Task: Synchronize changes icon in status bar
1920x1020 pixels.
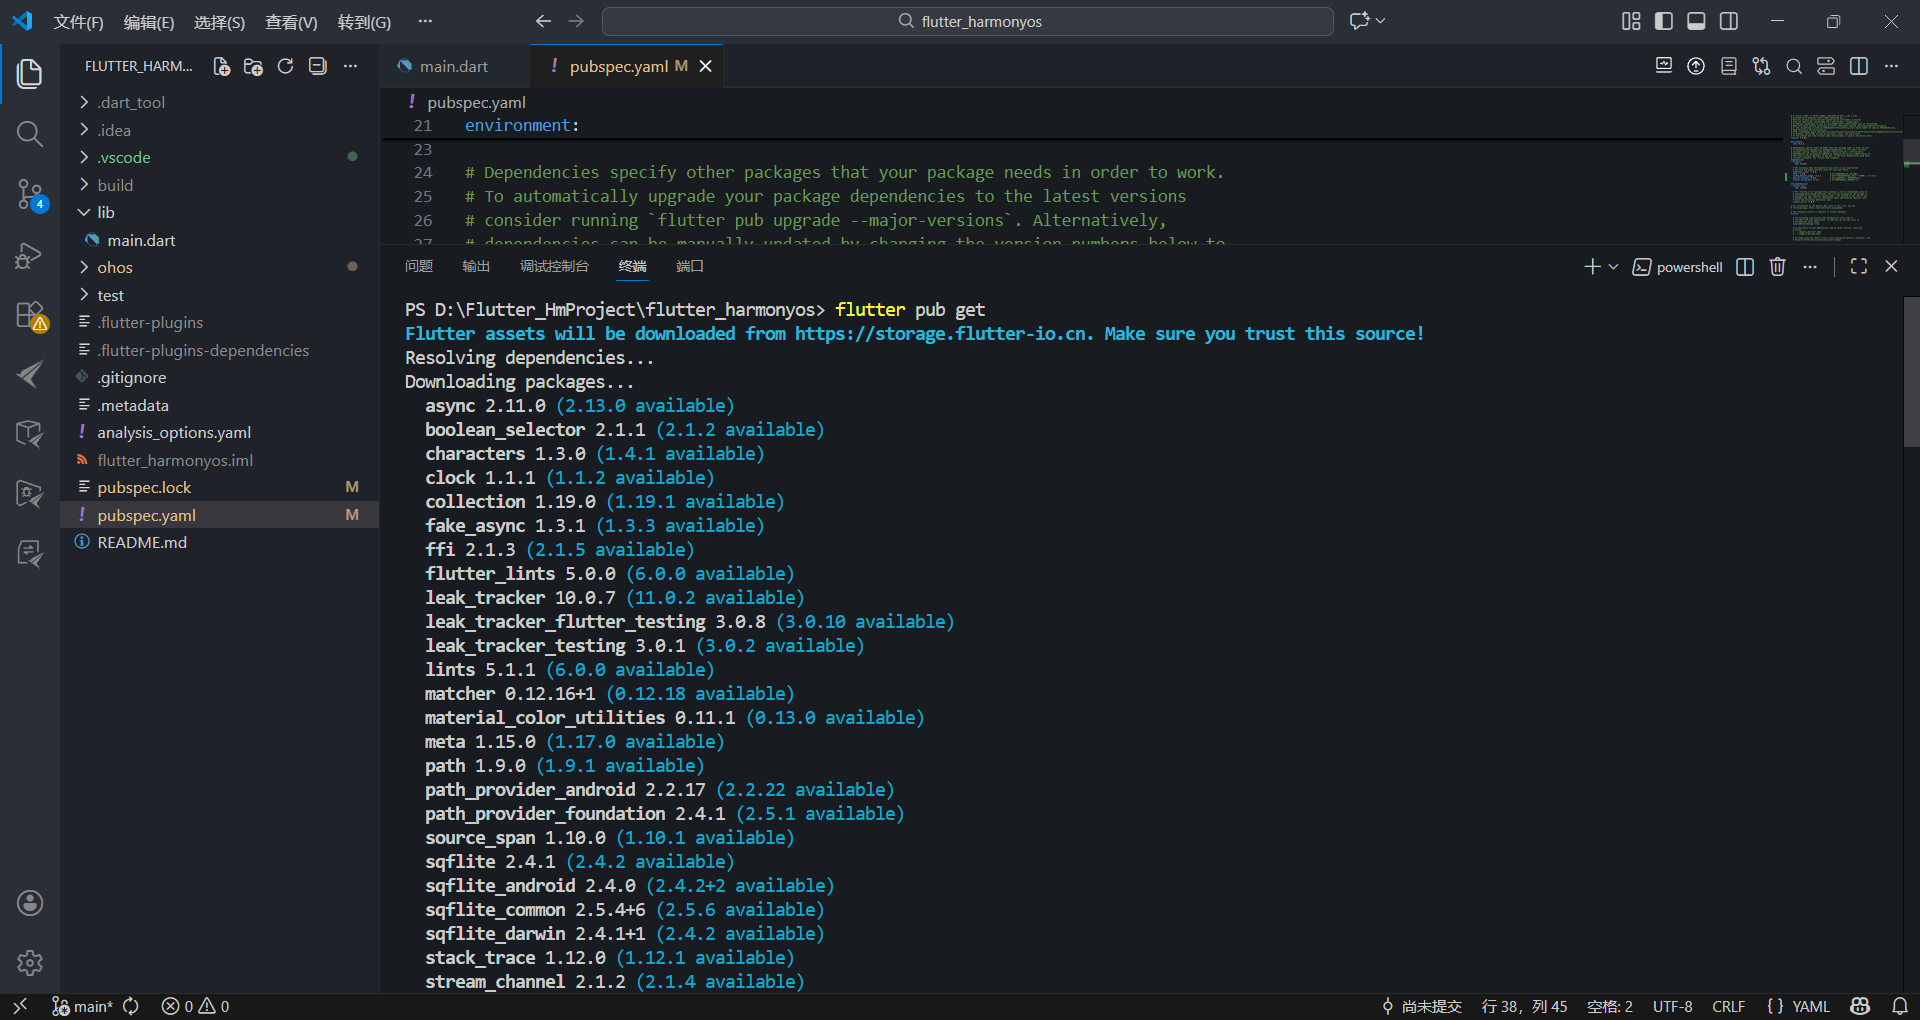Action: [x=131, y=1006]
